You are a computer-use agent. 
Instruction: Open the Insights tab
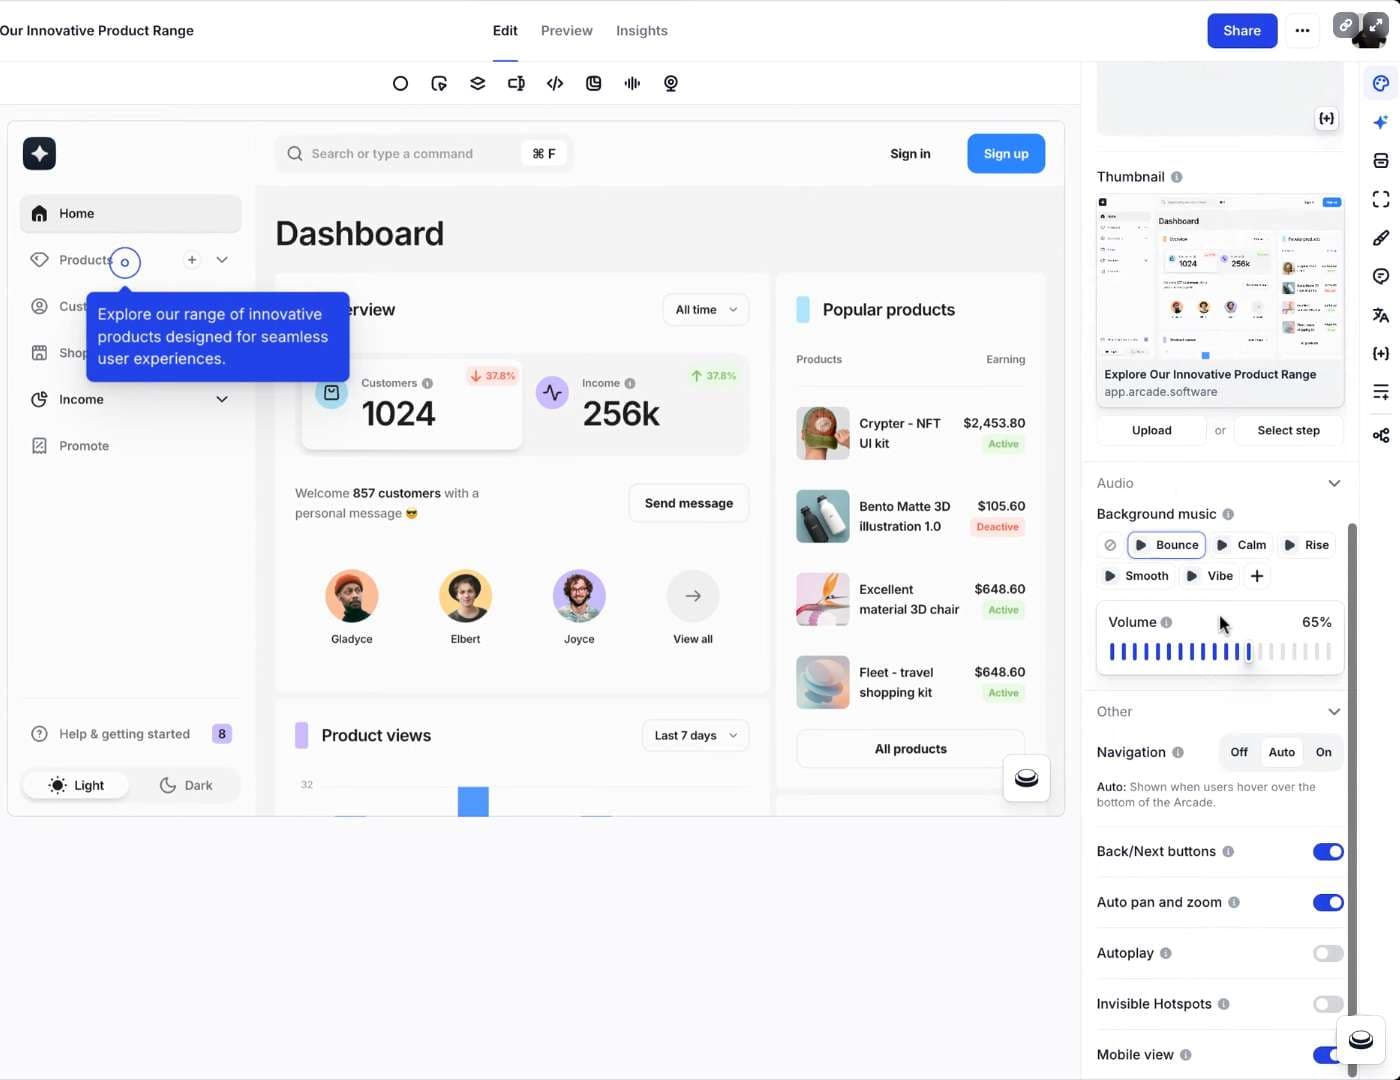pos(641,31)
